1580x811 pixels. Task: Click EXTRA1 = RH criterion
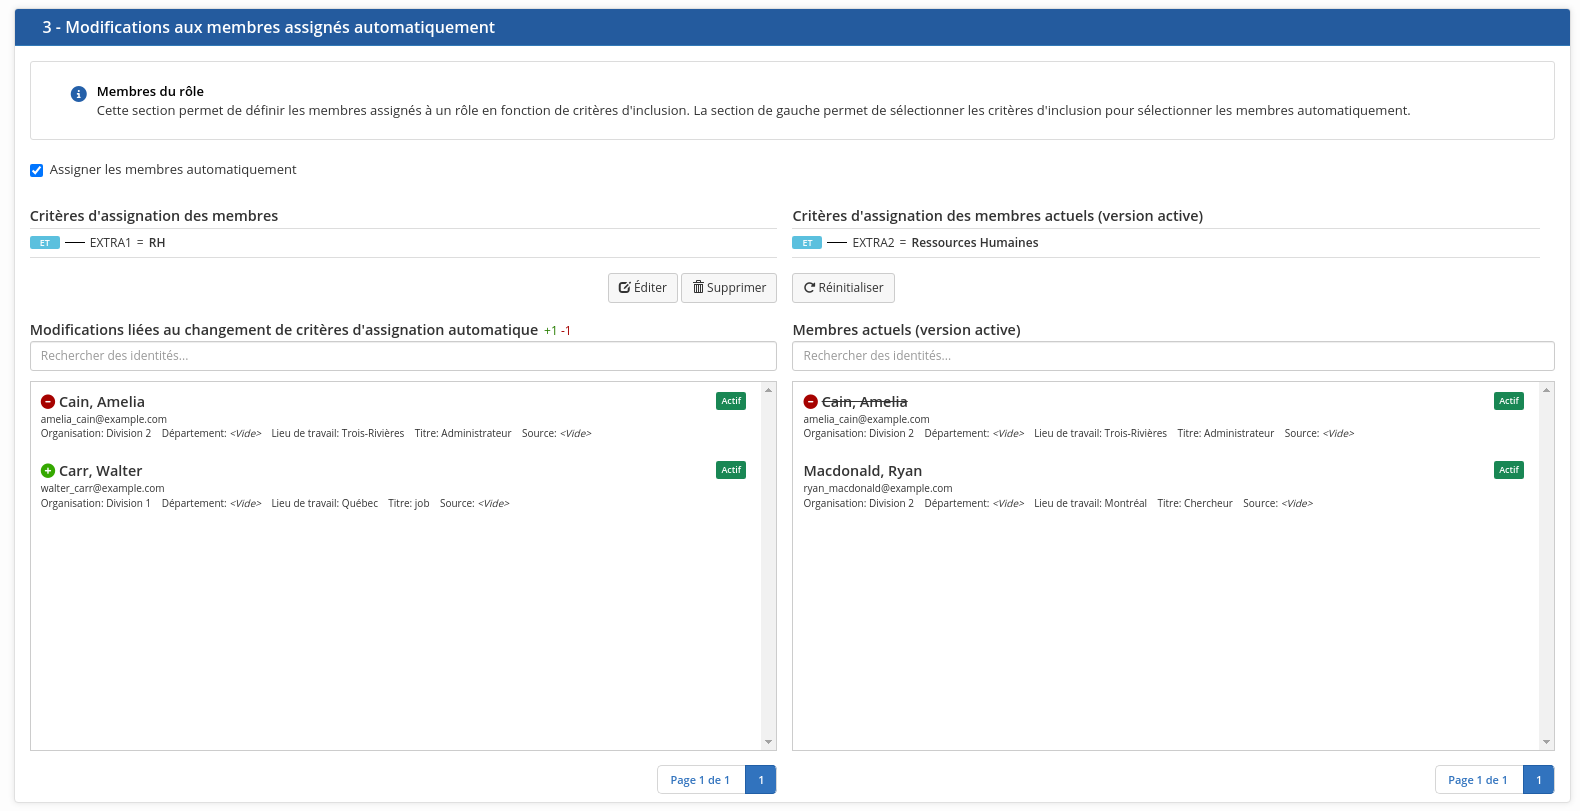[x=128, y=243]
